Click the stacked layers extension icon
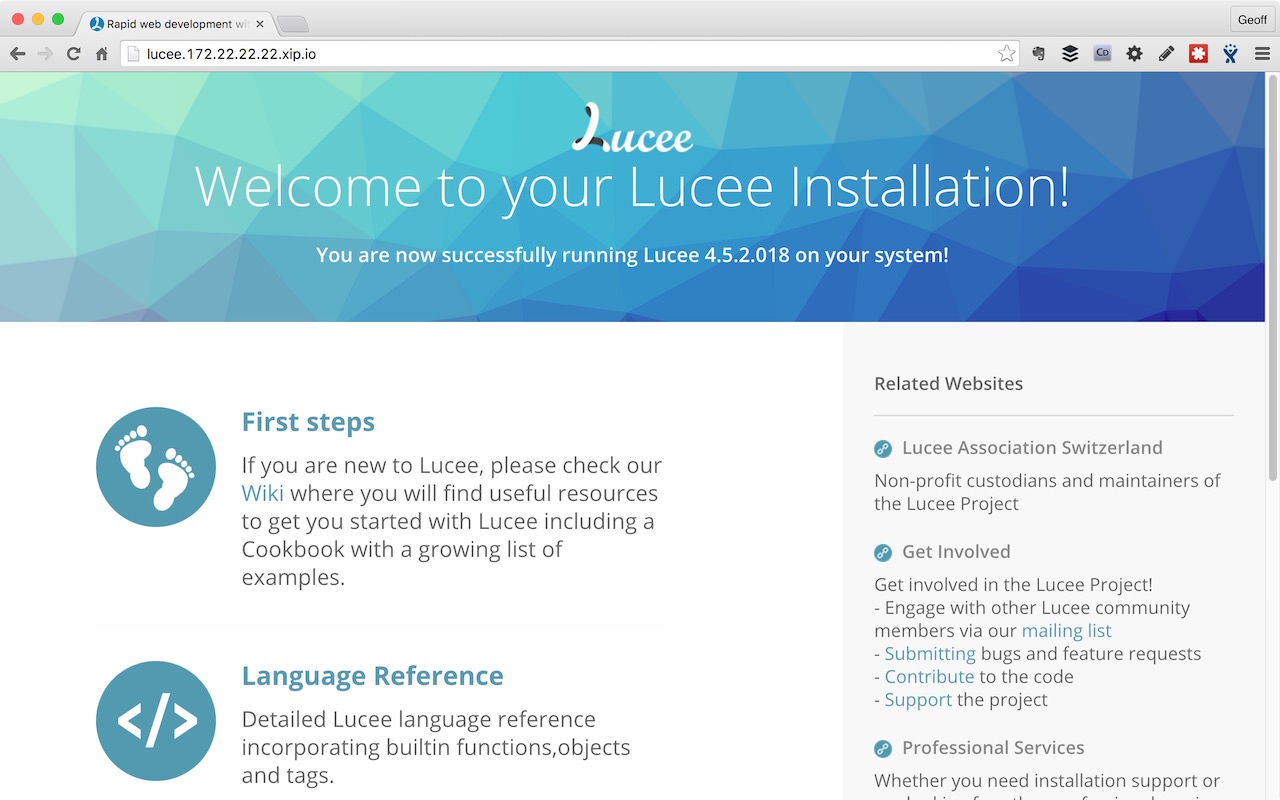This screenshot has width=1280, height=800. point(1070,53)
